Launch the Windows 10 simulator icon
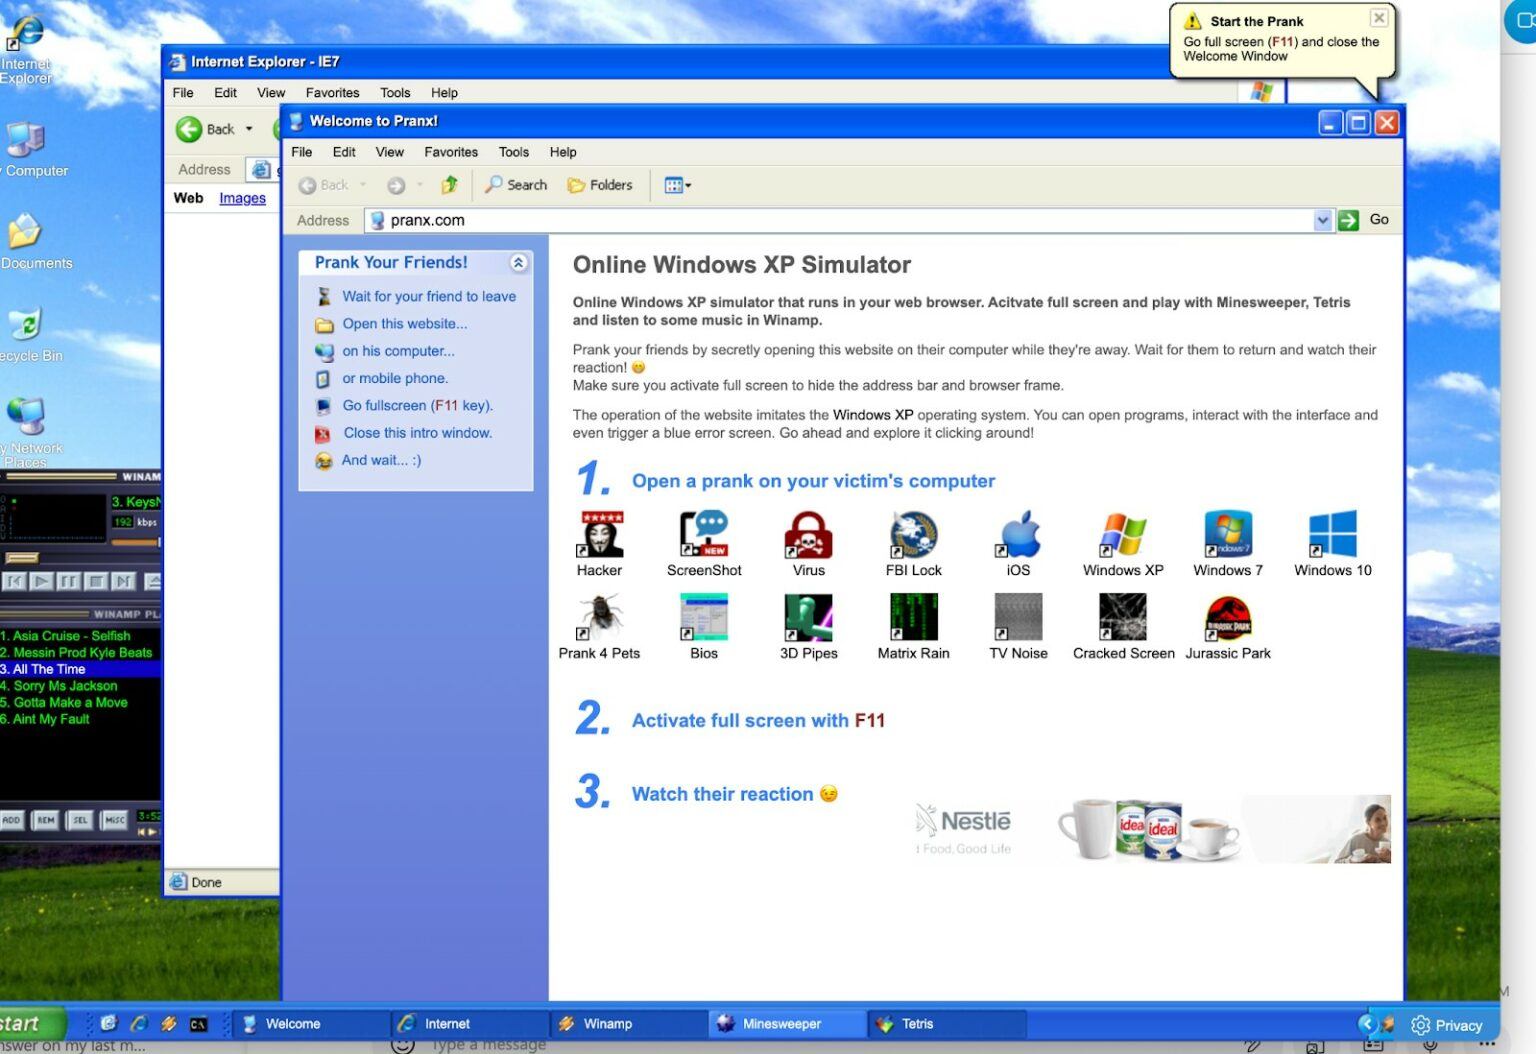Viewport: 1536px width, 1054px height. pos(1332,535)
